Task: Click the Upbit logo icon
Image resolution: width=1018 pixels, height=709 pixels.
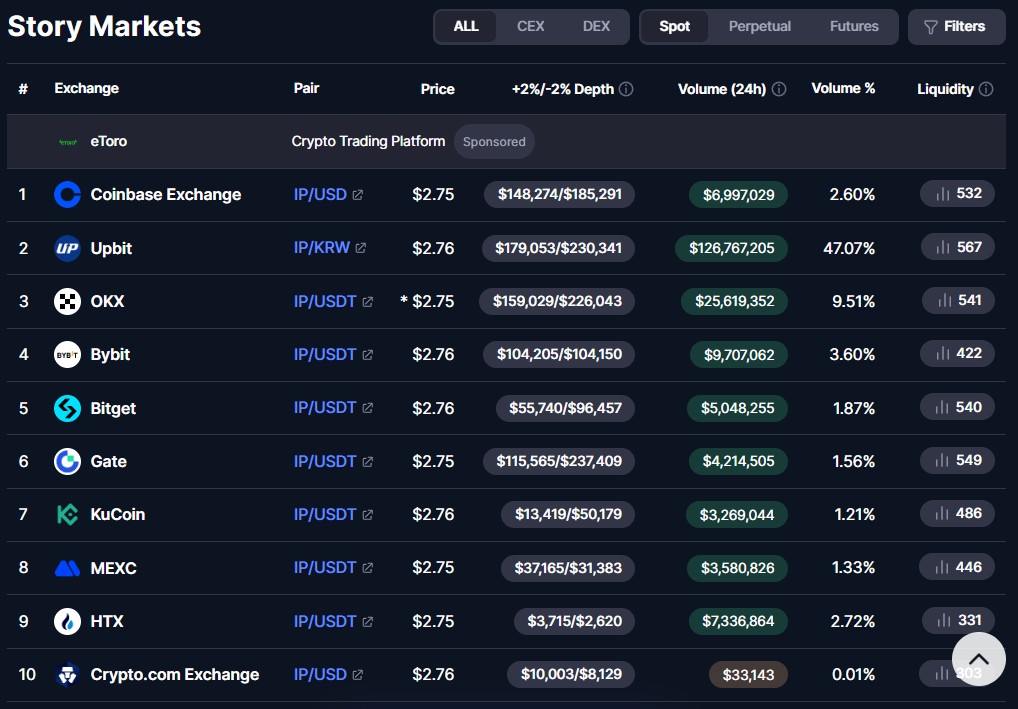Action: click(67, 248)
